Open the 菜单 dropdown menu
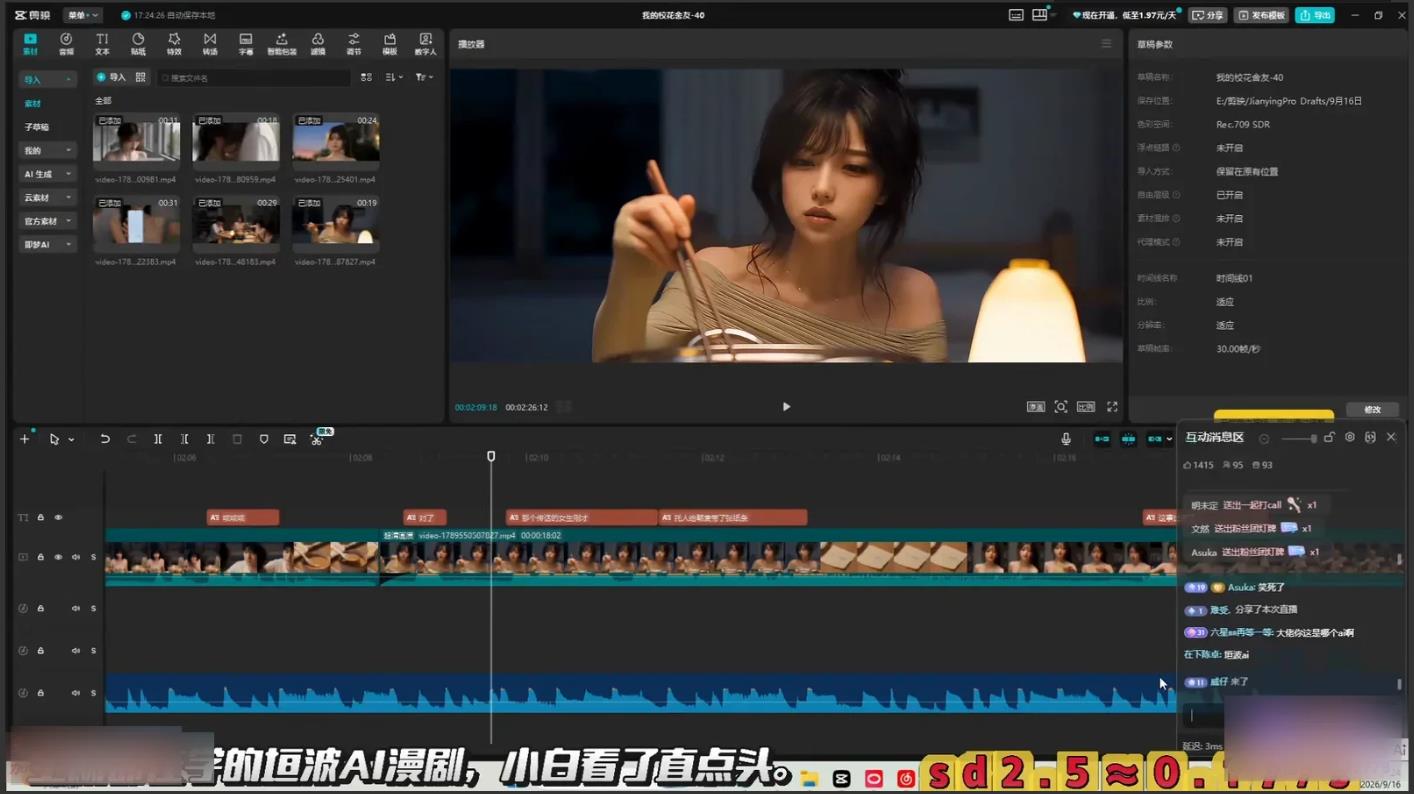The width and height of the screenshot is (1414, 794). click(82, 15)
